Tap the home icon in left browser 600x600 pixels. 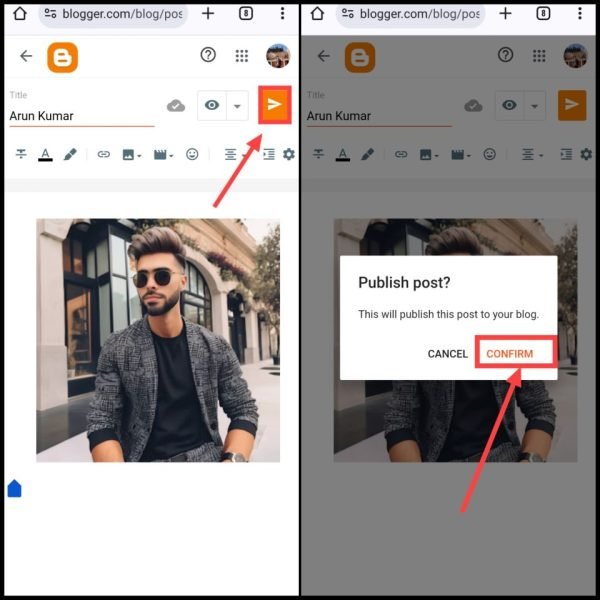coord(20,14)
